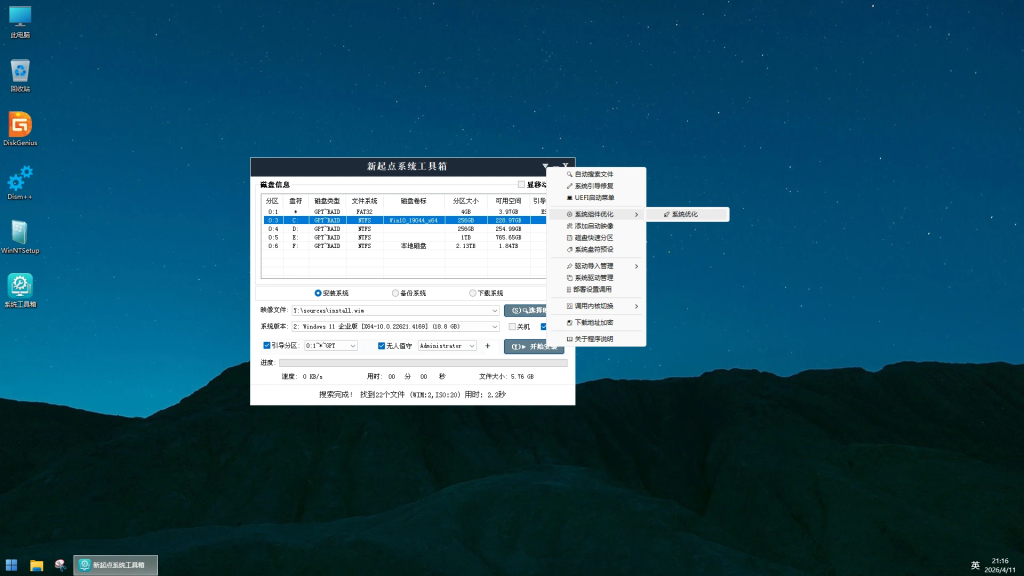Select the 备份系统 radio button
This screenshot has height=576, width=1024.
[x=396, y=293]
